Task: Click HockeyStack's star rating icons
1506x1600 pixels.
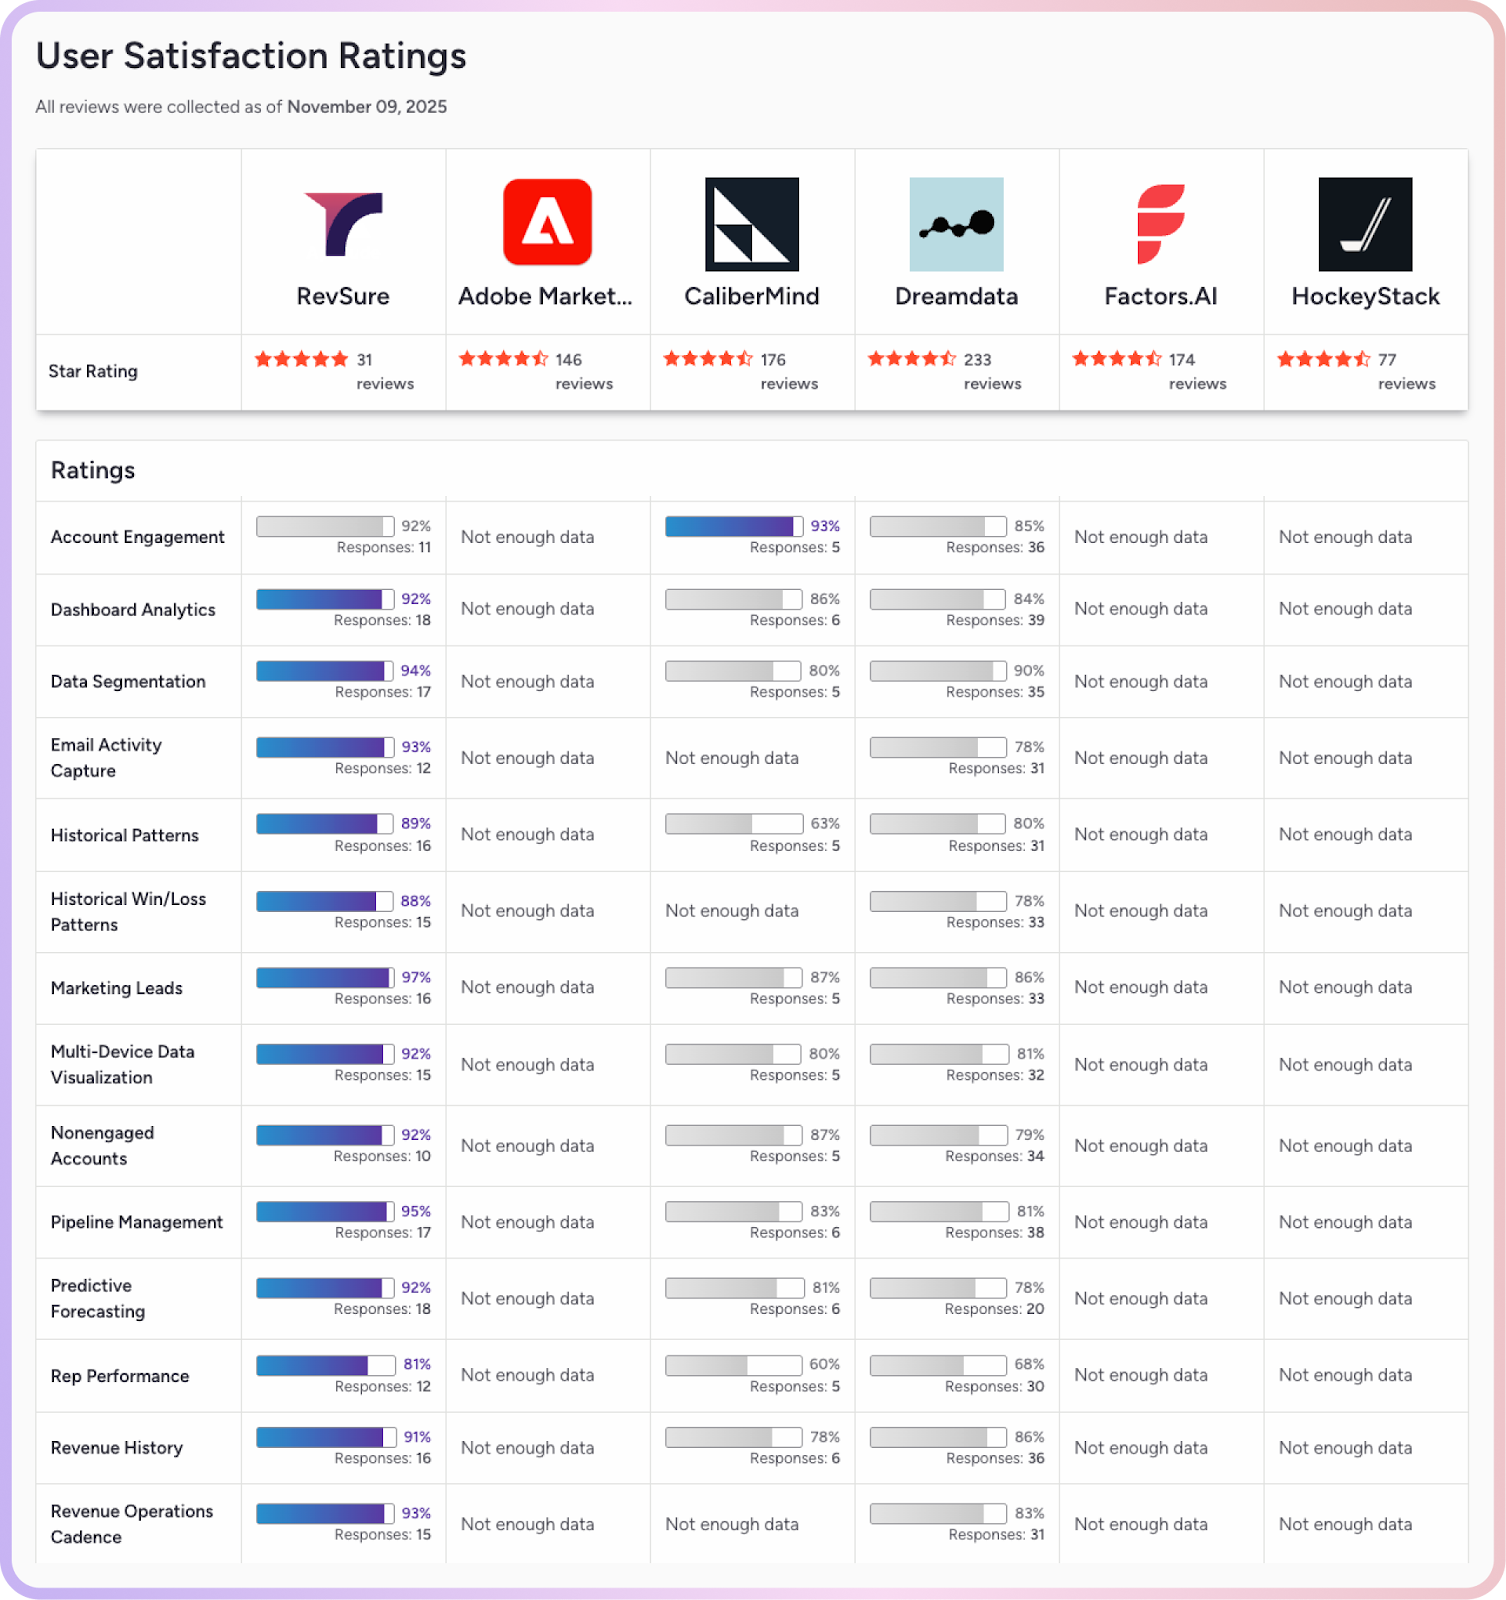Action: [1323, 359]
